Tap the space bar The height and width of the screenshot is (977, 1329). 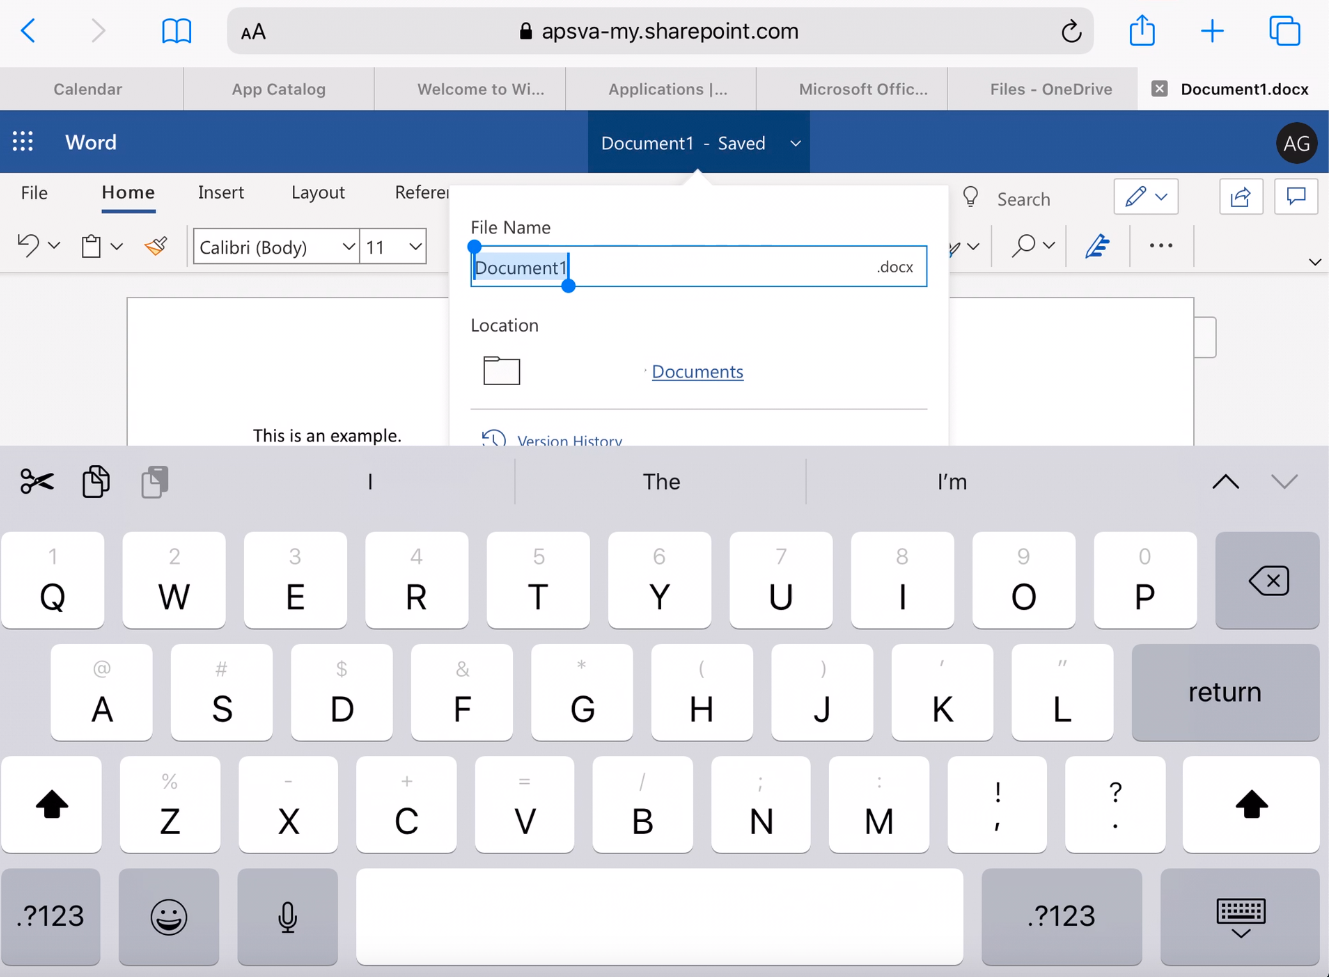(x=660, y=916)
